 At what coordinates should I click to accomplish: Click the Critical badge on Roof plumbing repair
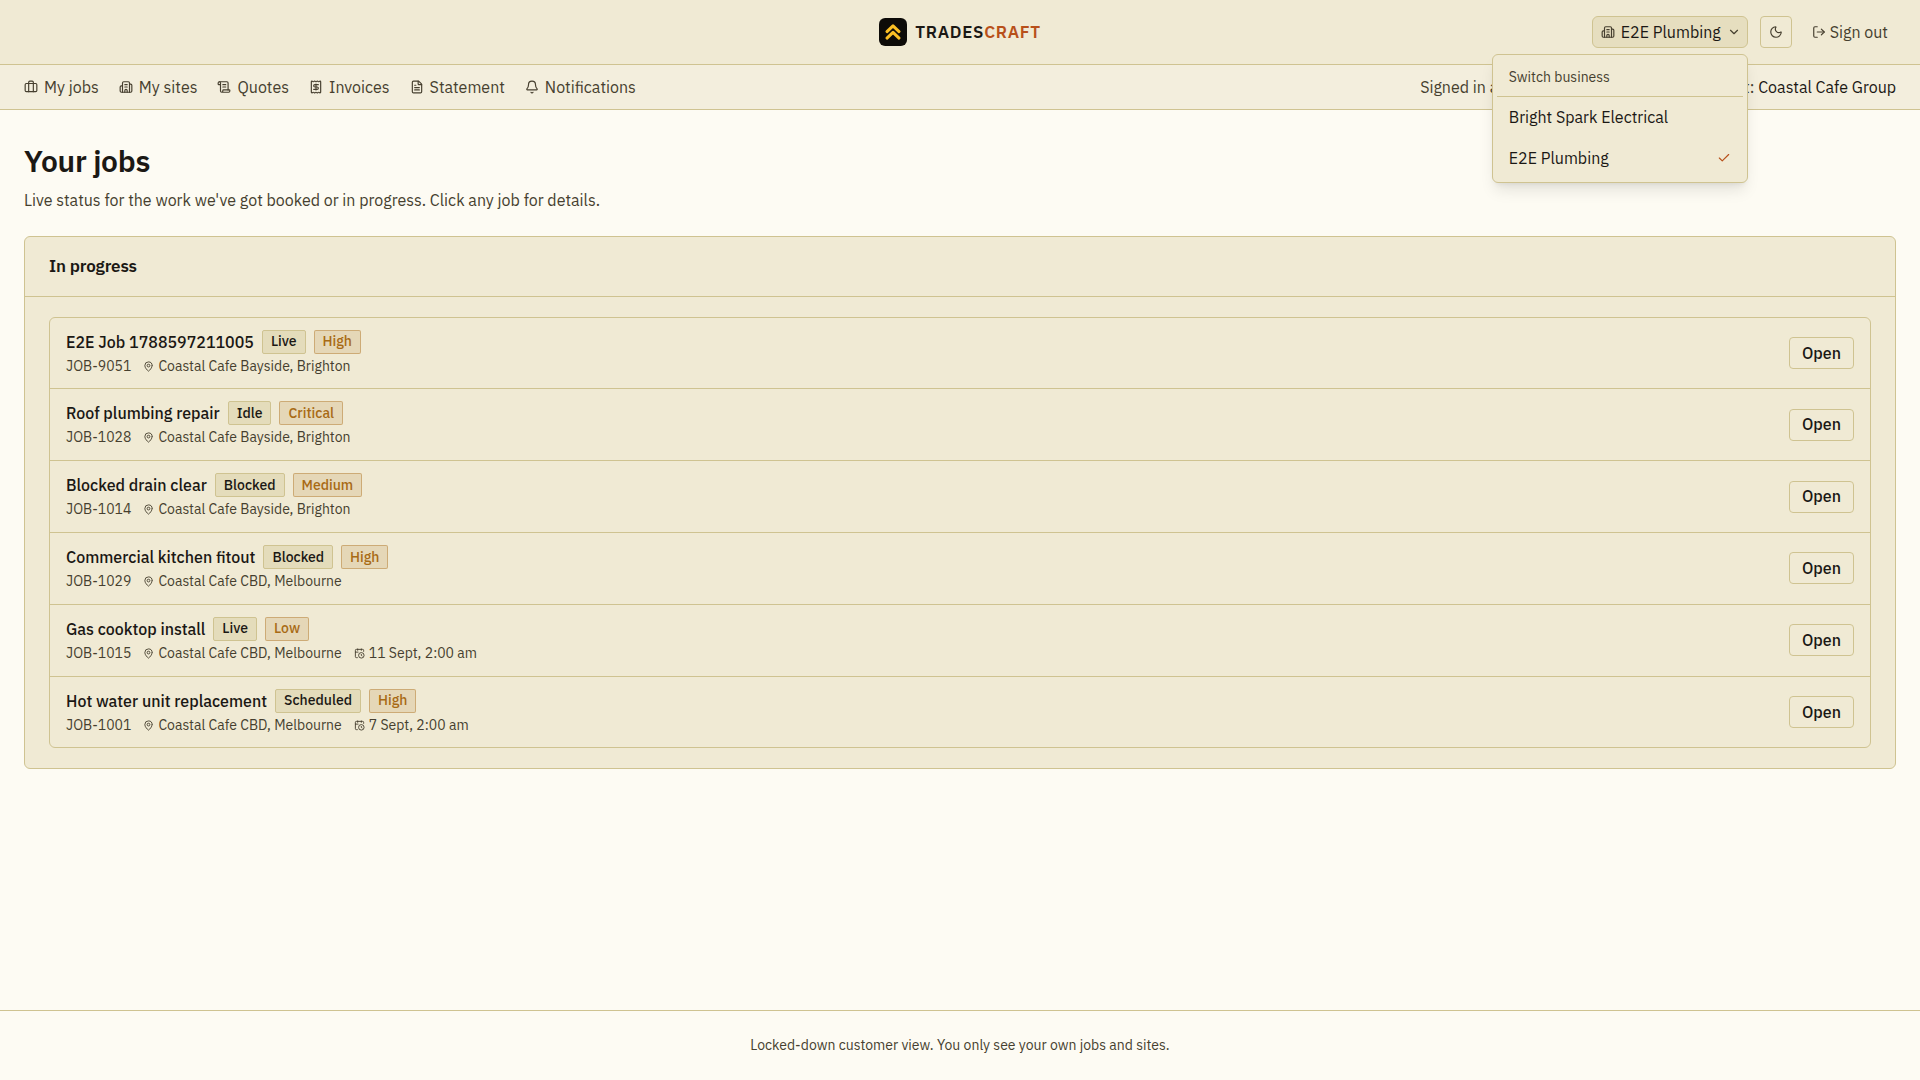click(311, 413)
